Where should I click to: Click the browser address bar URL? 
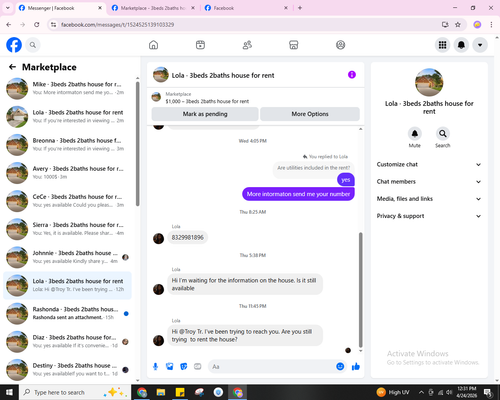(117, 25)
